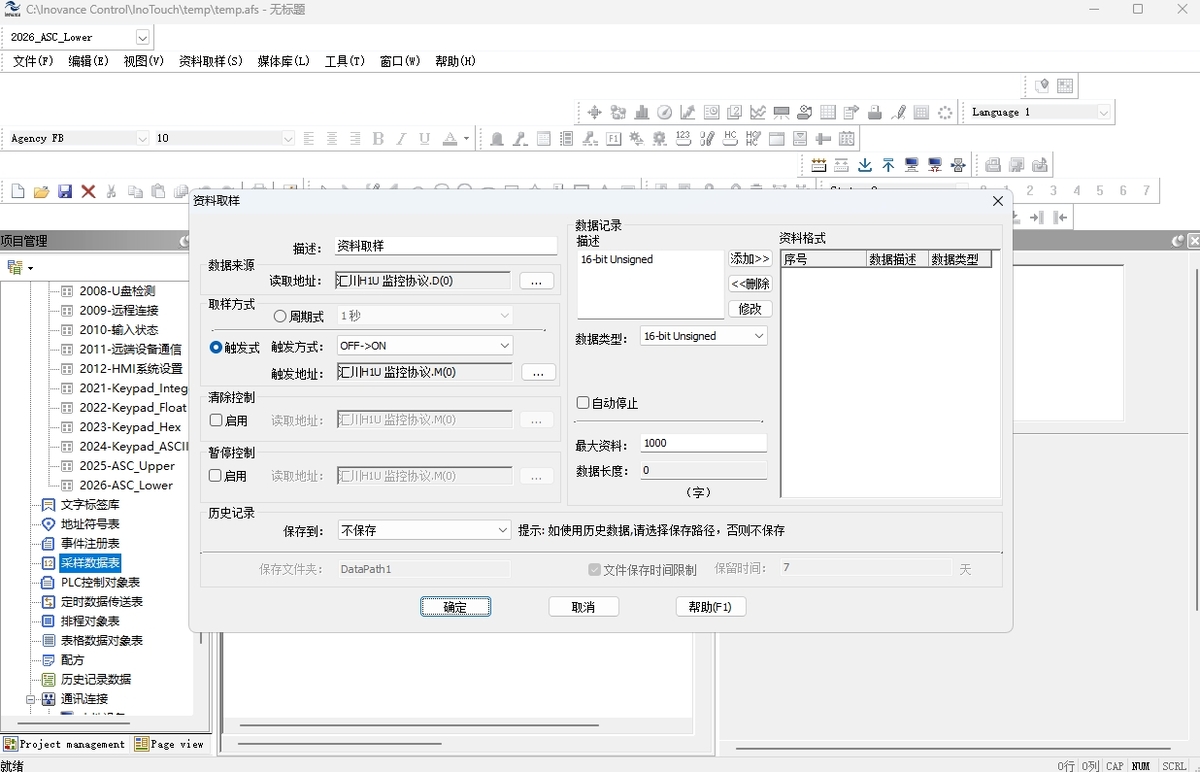This screenshot has height=772, width=1200.
Task: Switch to the Page view tab
Action: click(169, 744)
